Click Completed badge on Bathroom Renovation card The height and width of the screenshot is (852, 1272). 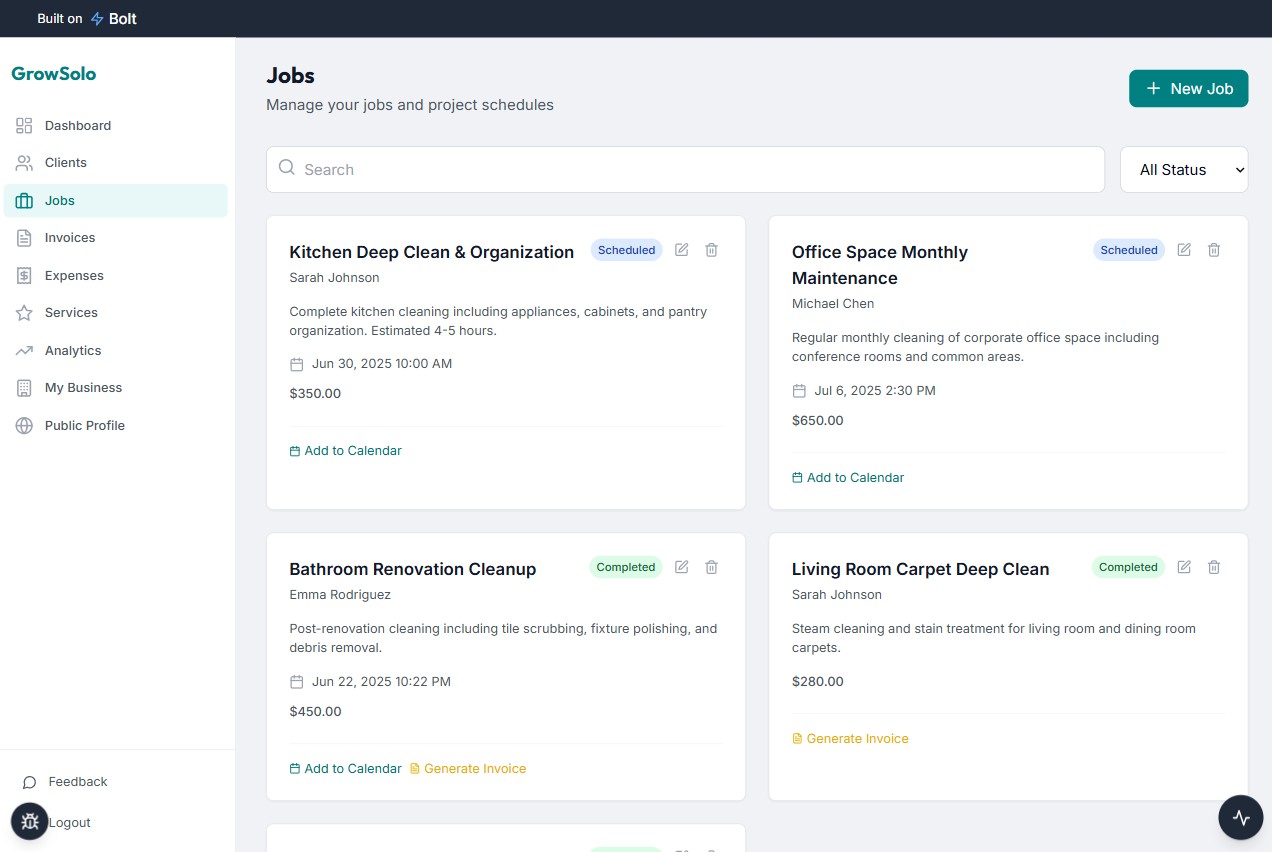626,567
